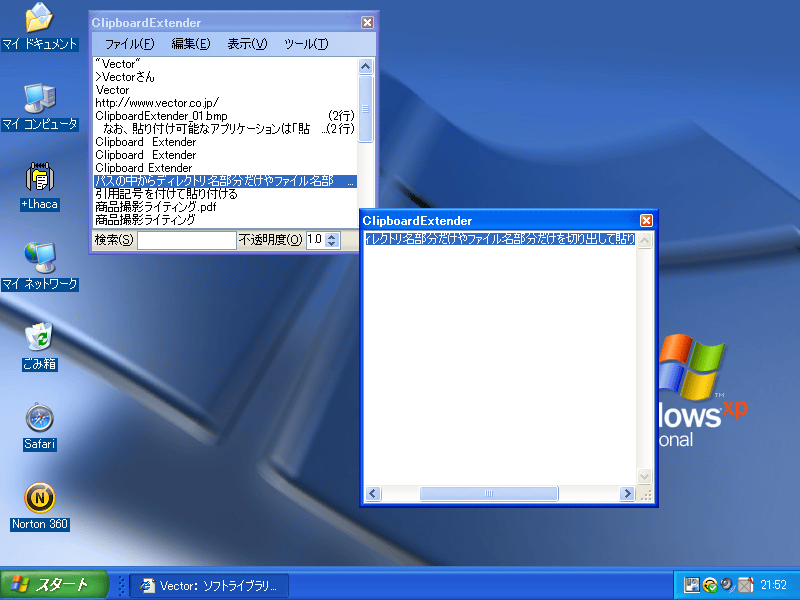Select the +Lhaca archiver desktop icon
The height and width of the screenshot is (600, 800).
[40, 186]
